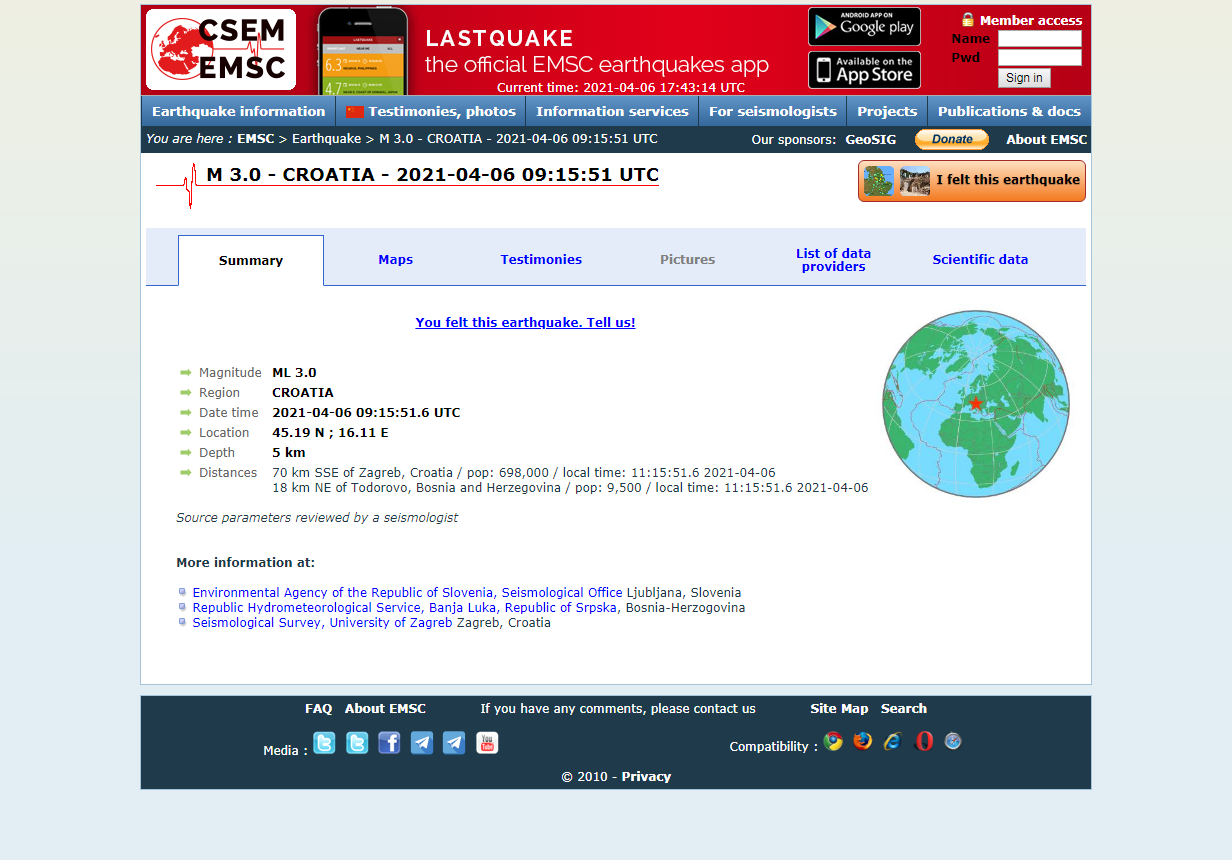
Task: Click the Name login field
Action: pyautogui.click(x=1039, y=38)
